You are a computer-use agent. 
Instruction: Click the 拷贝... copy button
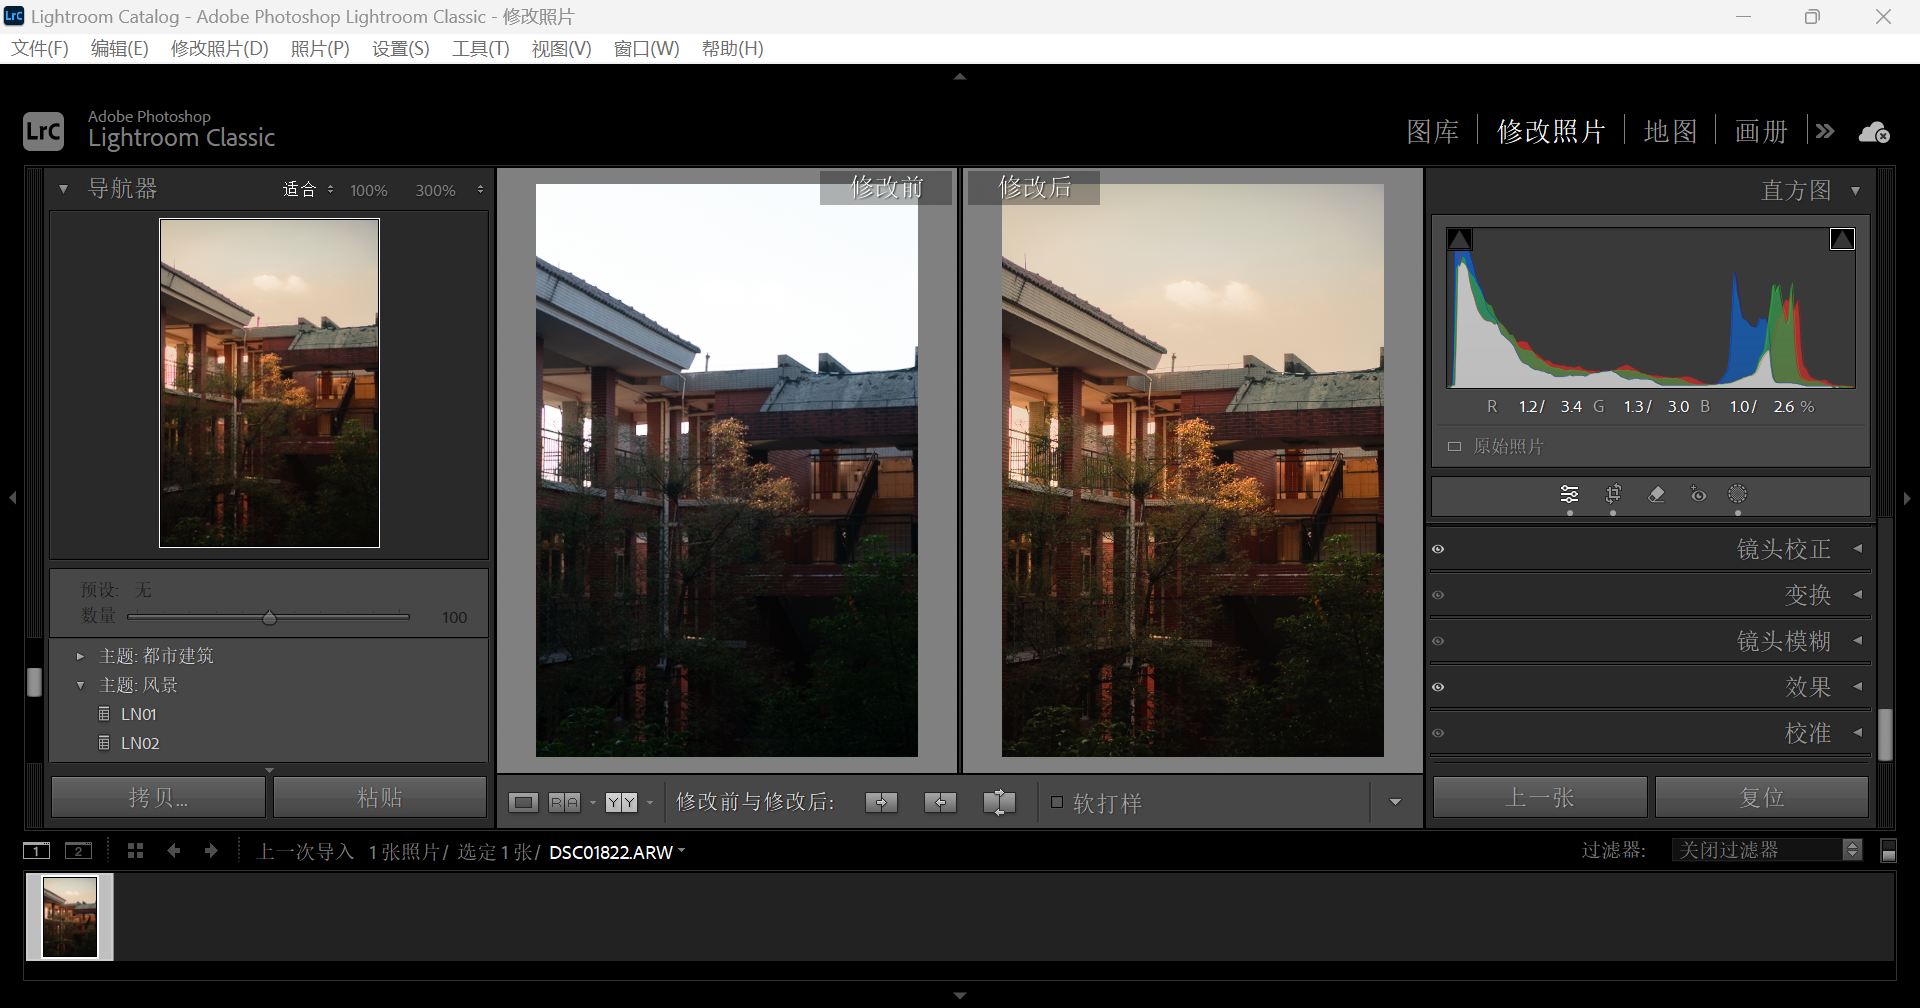[158, 797]
